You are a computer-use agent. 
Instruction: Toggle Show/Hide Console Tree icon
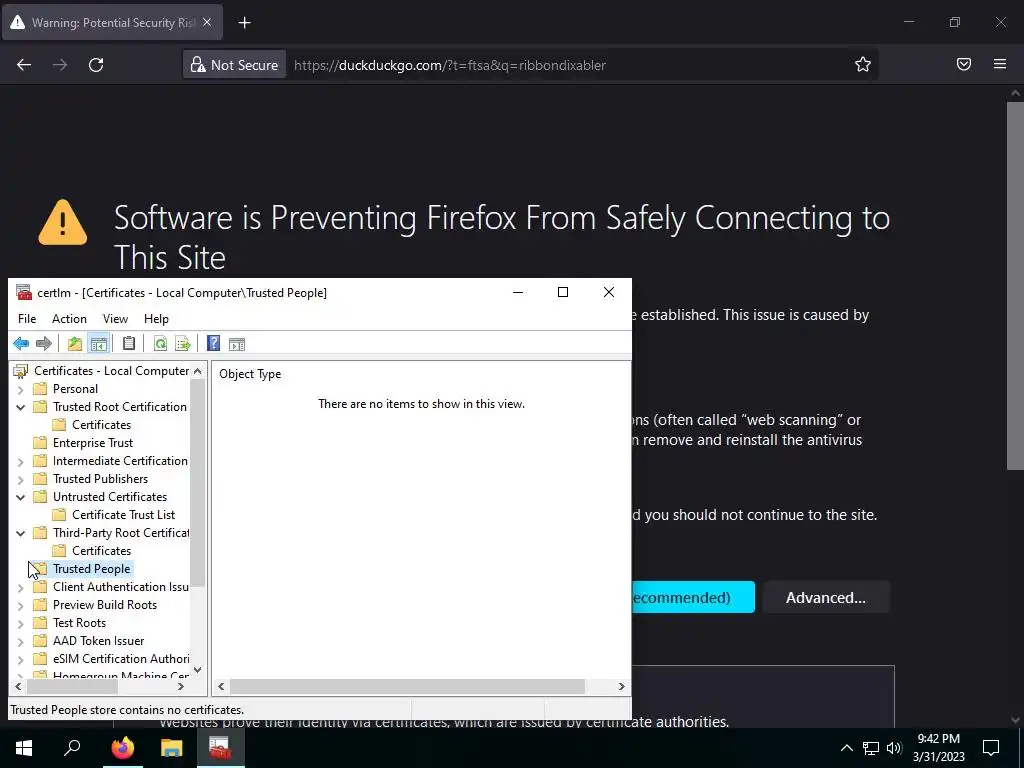tap(99, 344)
